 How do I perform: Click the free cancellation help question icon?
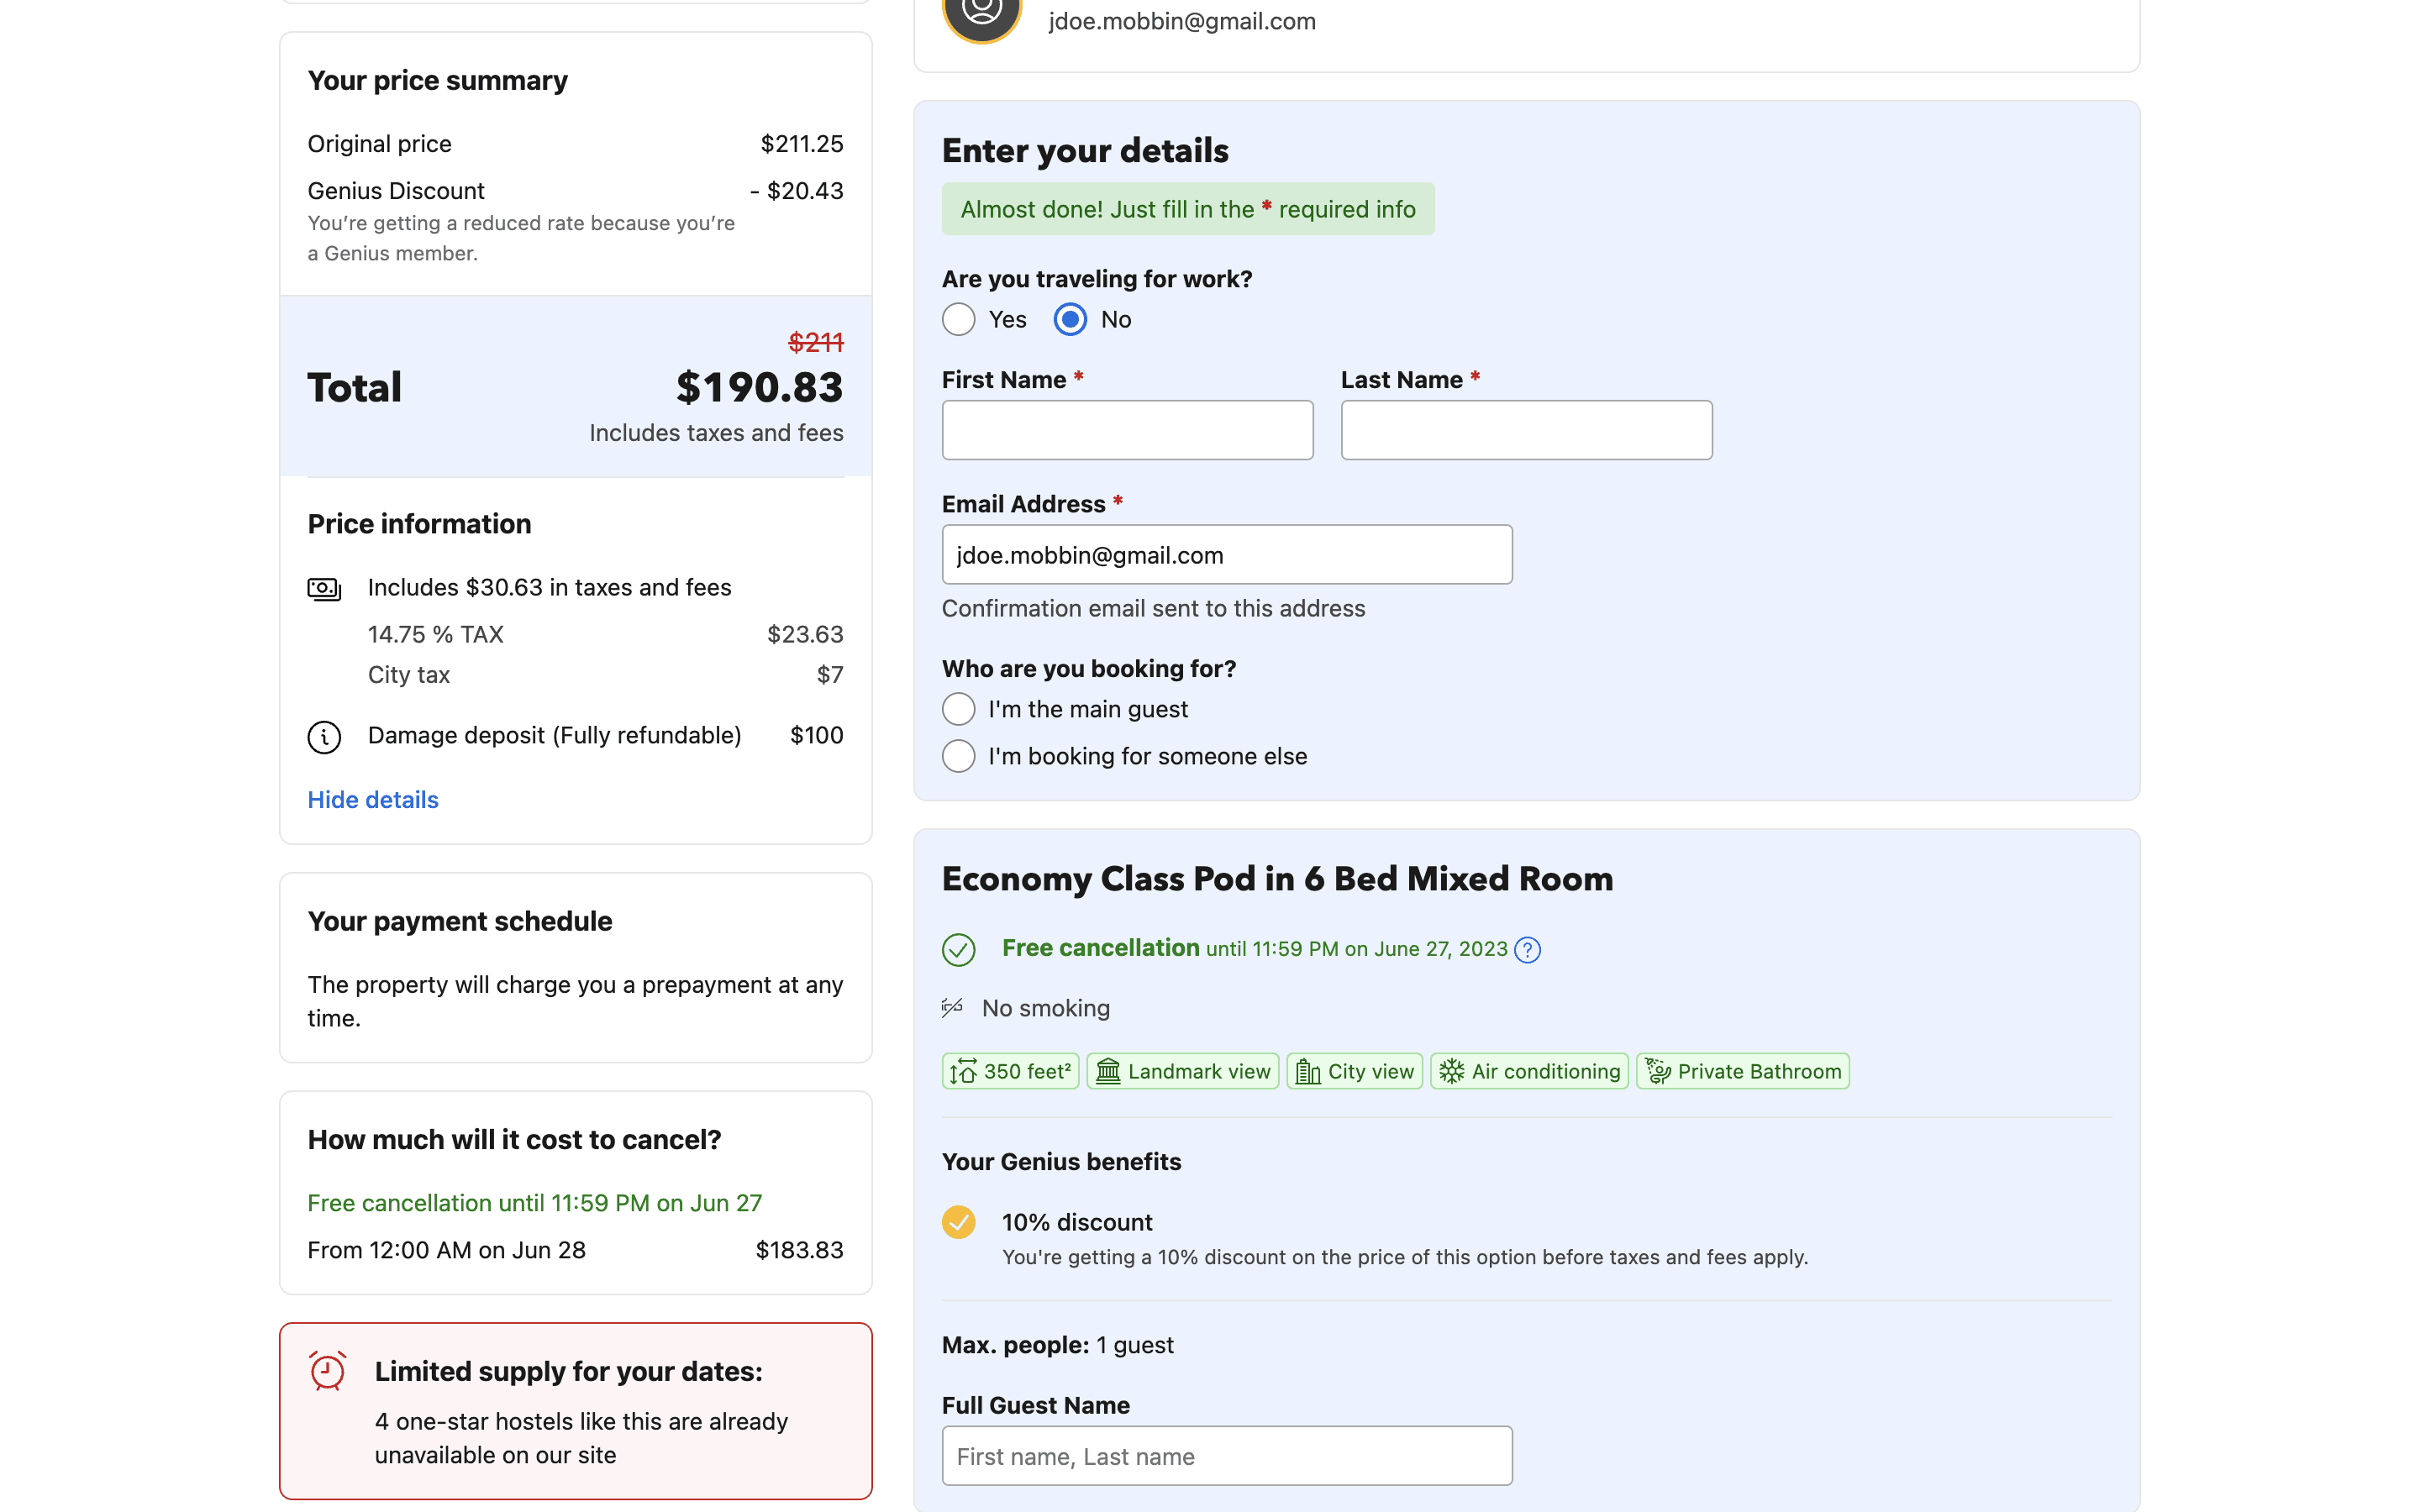click(x=1527, y=949)
